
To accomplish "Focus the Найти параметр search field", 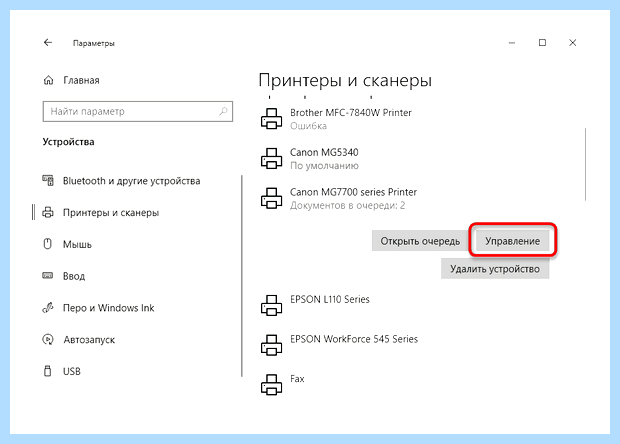I will [138, 111].
